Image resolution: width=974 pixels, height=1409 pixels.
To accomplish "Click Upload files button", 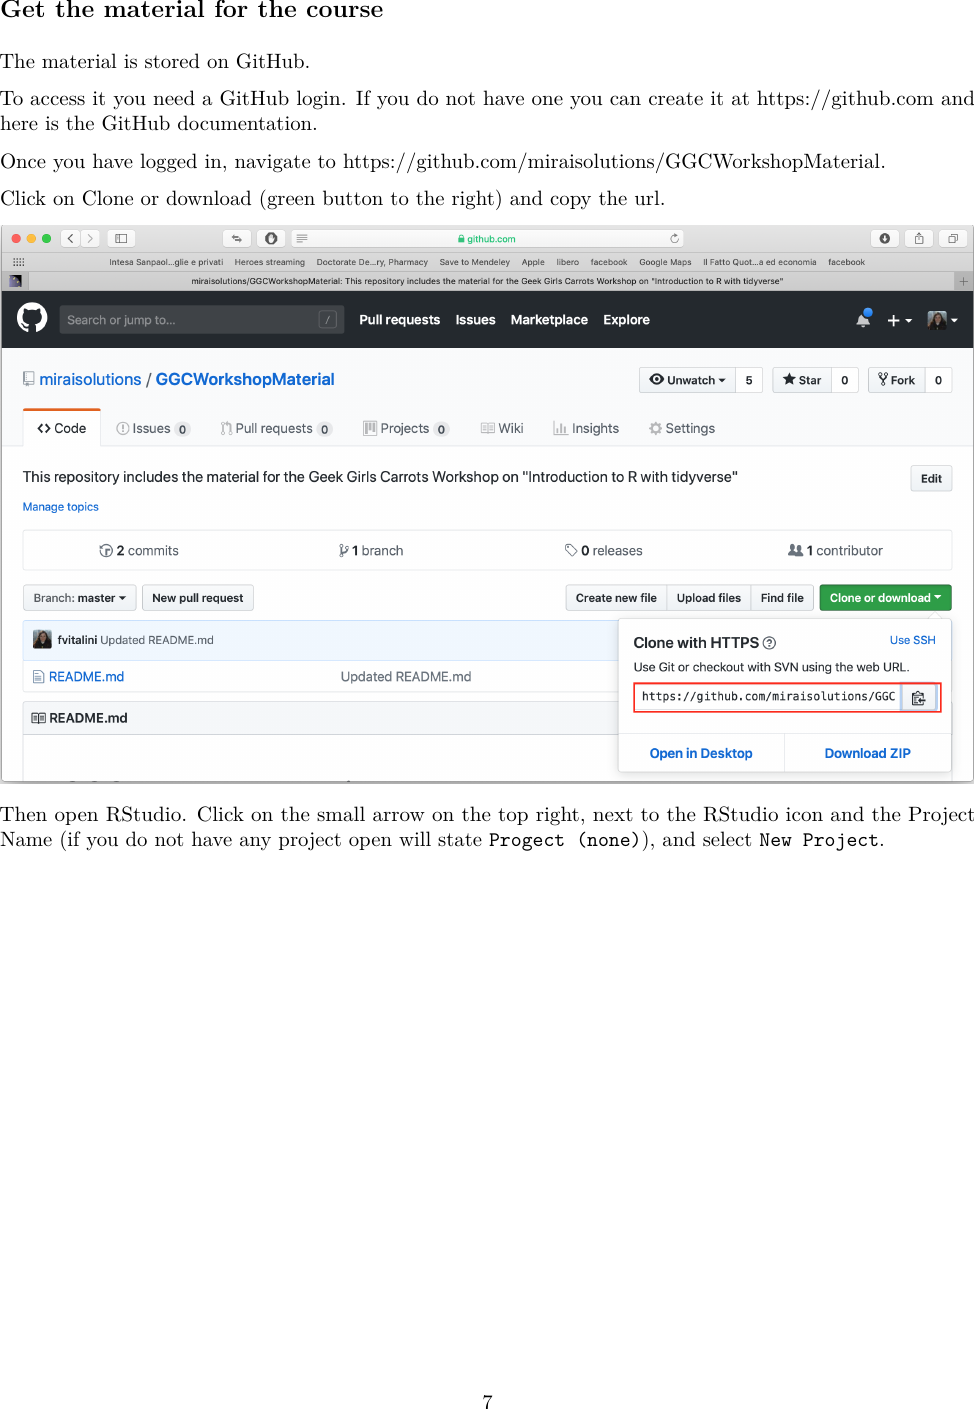I will [x=709, y=598].
